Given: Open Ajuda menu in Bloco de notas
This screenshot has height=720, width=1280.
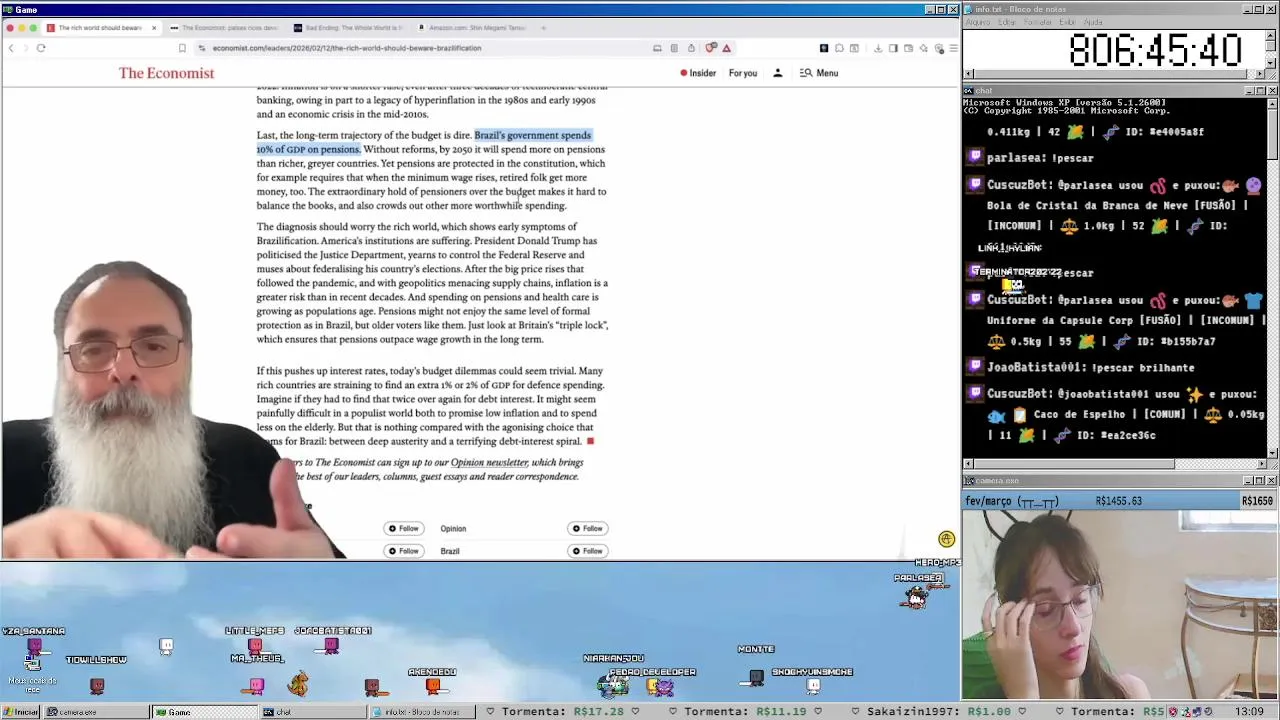Looking at the screenshot, I should point(1094,22).
